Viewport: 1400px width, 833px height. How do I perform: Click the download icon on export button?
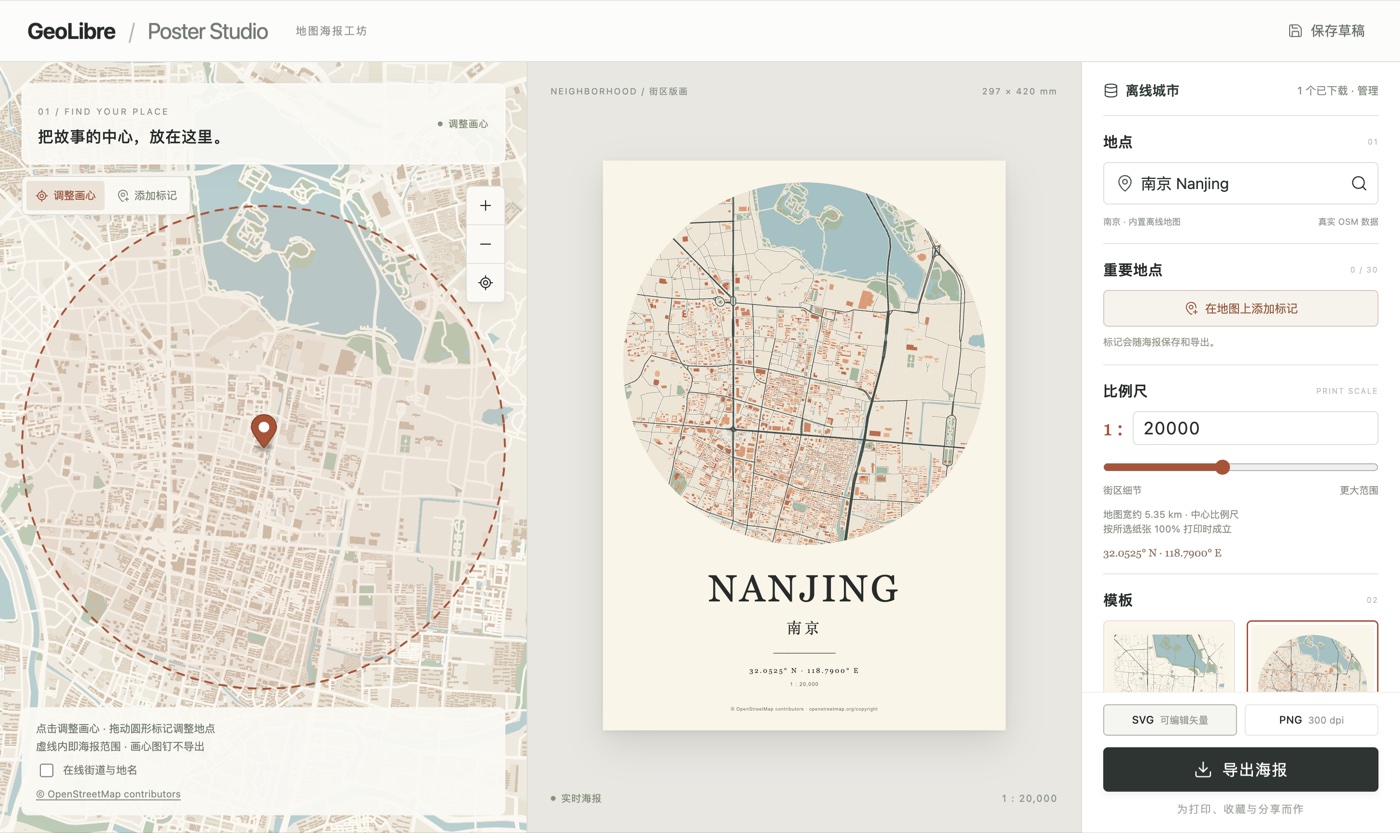click(1203, 770)
